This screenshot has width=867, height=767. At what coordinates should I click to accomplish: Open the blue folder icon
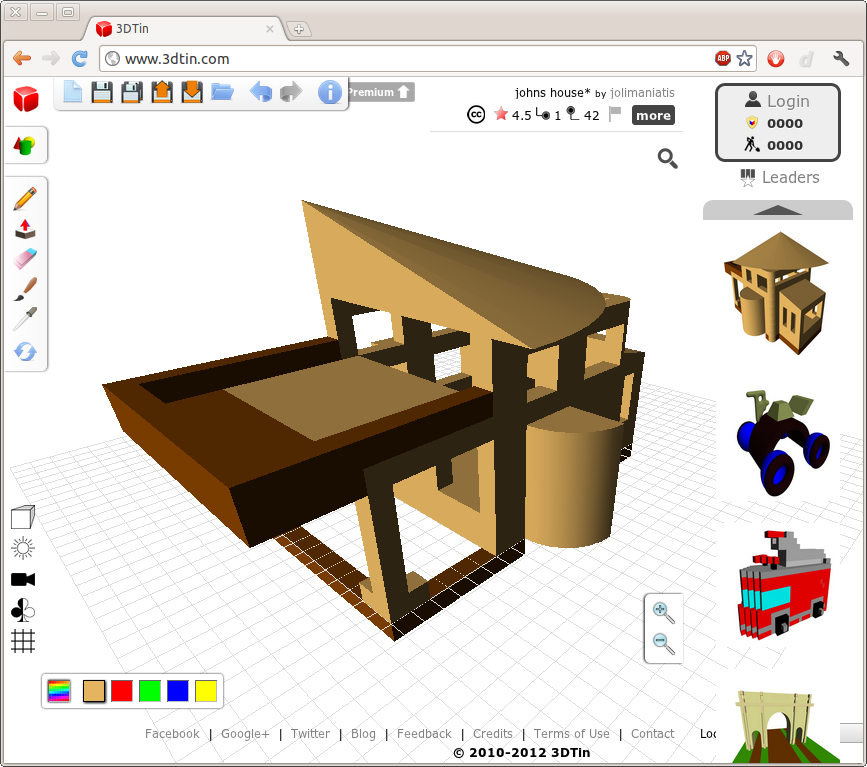tap(222, 93)
